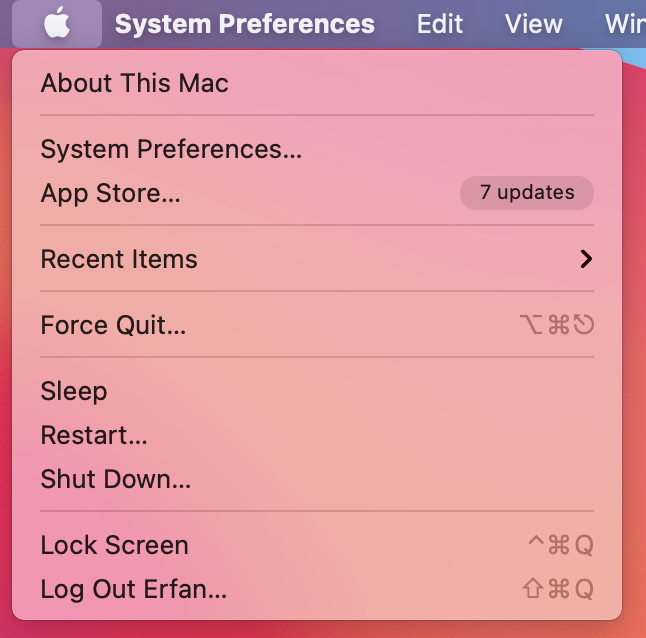Select Restart… from the Apple menu
This screenshot has width=646, height=638.
tap(93, 435)
